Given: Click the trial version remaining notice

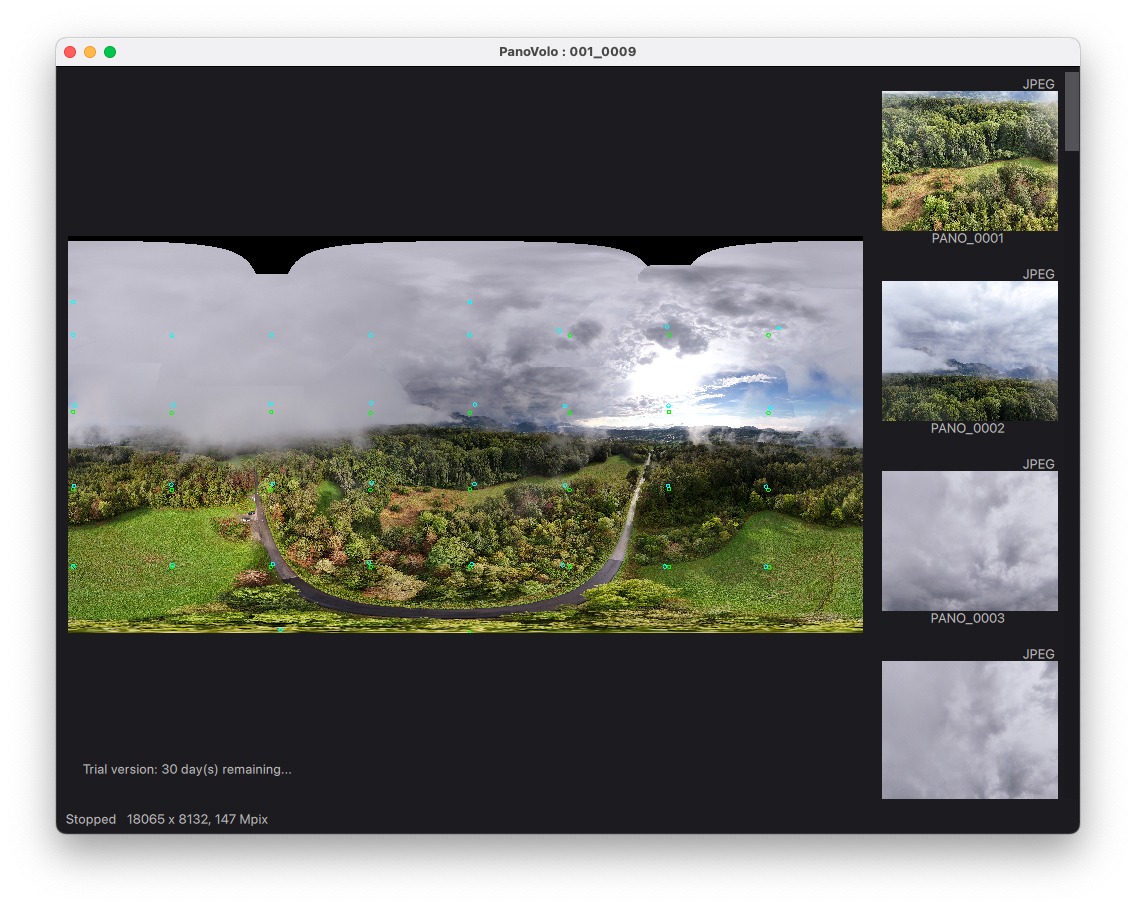Looking at the screenshot, I should click(x=187, y=770).
